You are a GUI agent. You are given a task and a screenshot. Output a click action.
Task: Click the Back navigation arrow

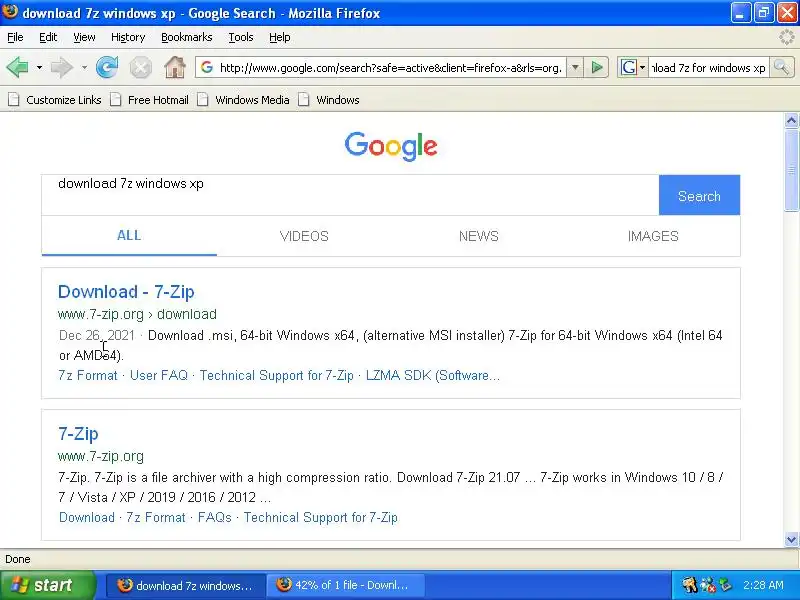tap(18, 67)
